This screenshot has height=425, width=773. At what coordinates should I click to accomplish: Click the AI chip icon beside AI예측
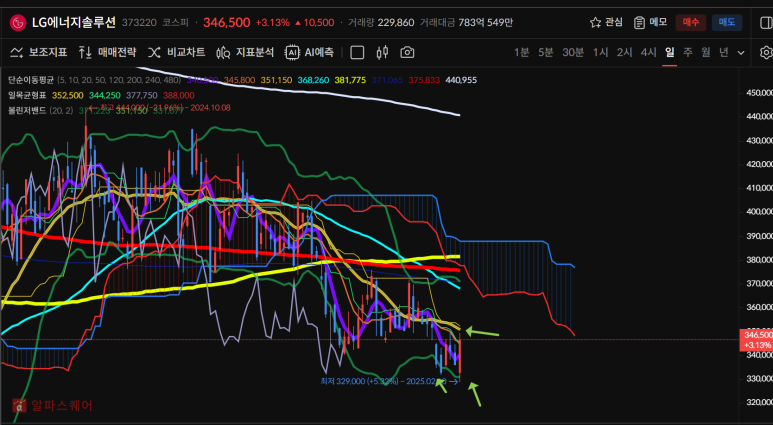point(292,52)
